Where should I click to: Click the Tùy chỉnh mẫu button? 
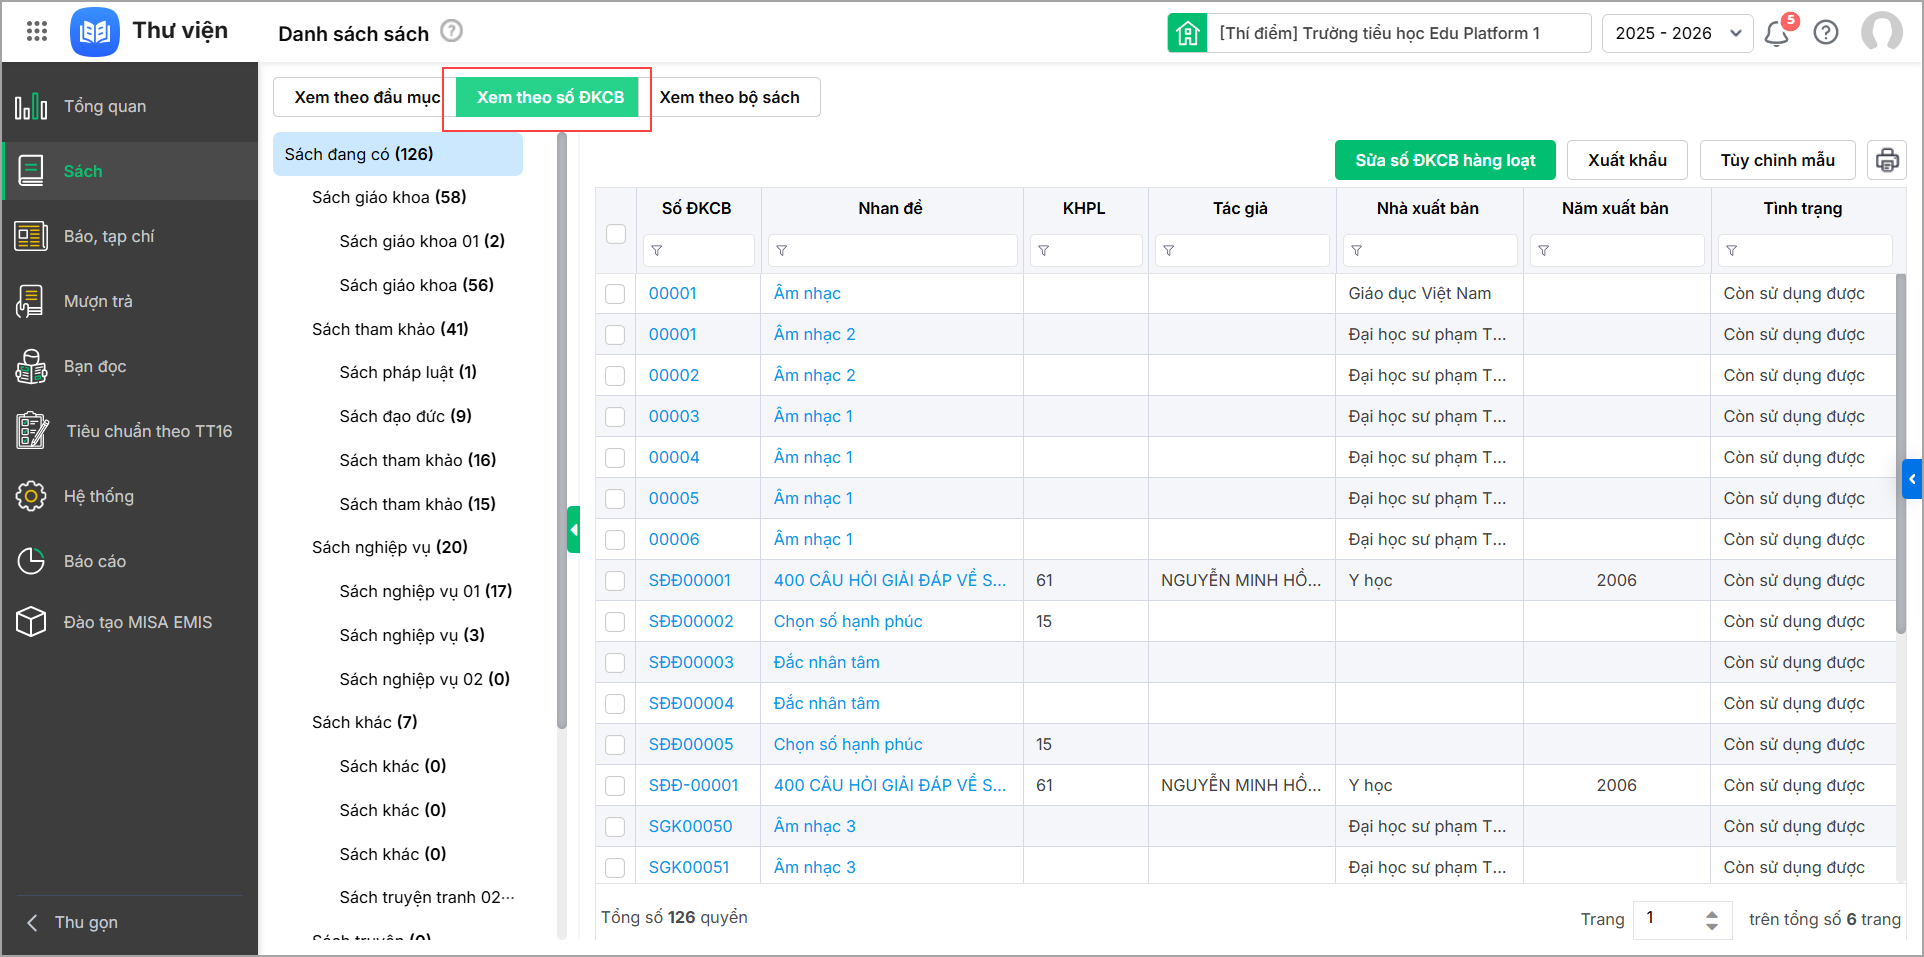point(1778,160)
